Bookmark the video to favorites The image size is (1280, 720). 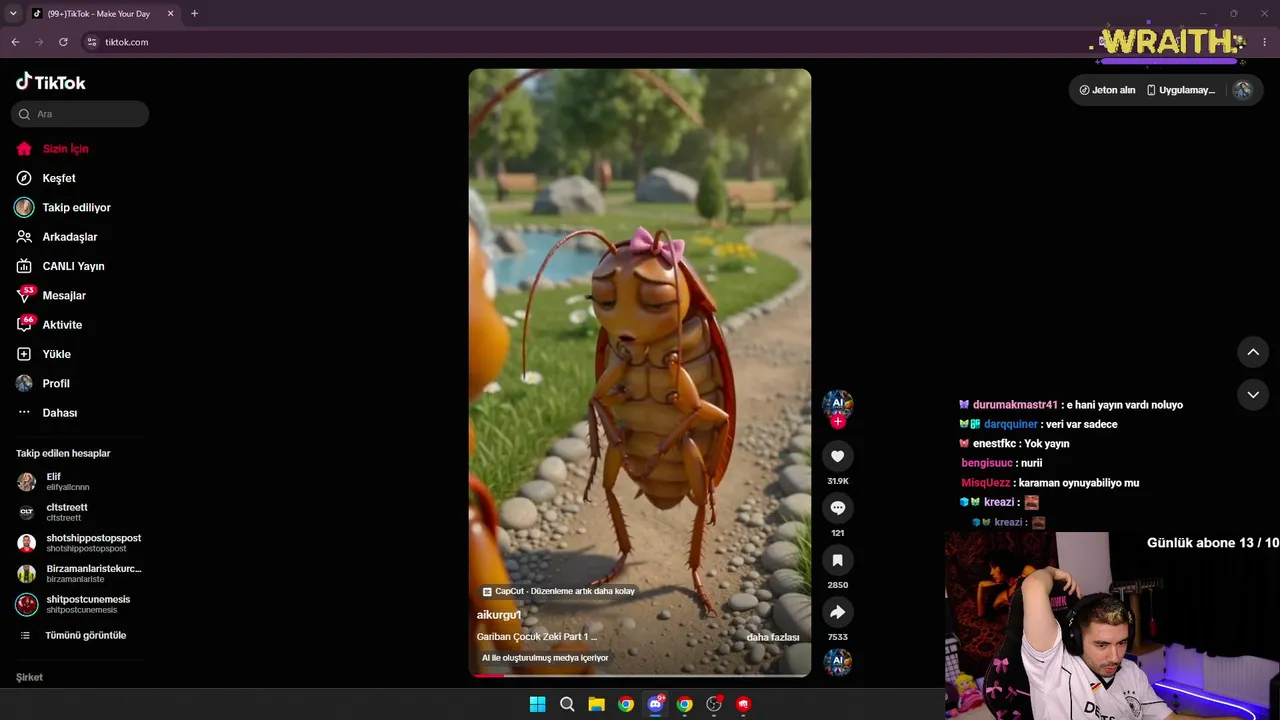coord(838,560)
